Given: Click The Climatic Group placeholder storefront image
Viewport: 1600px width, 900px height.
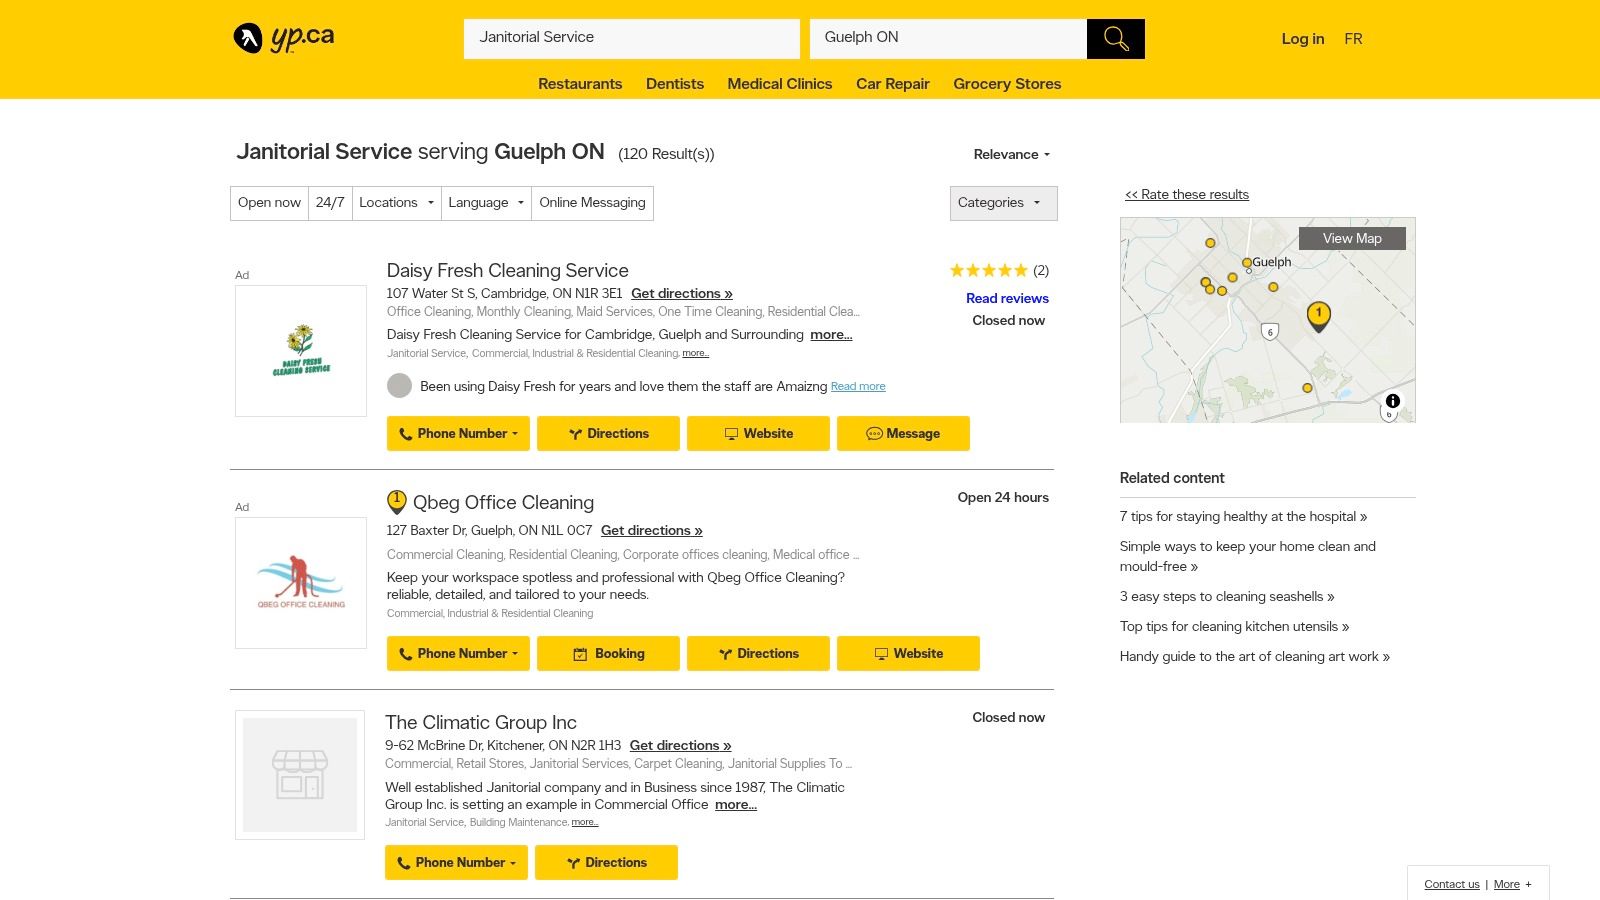Looking at the screenshot, I should pyautogui.click(x=300, y=775).
